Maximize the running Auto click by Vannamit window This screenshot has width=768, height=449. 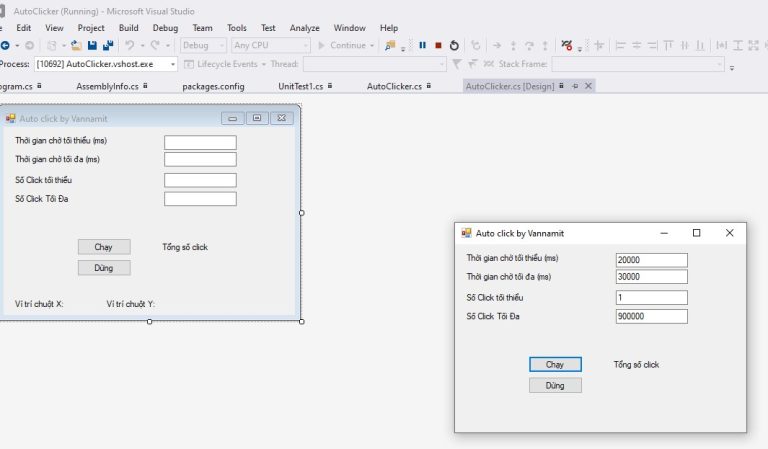696,233
